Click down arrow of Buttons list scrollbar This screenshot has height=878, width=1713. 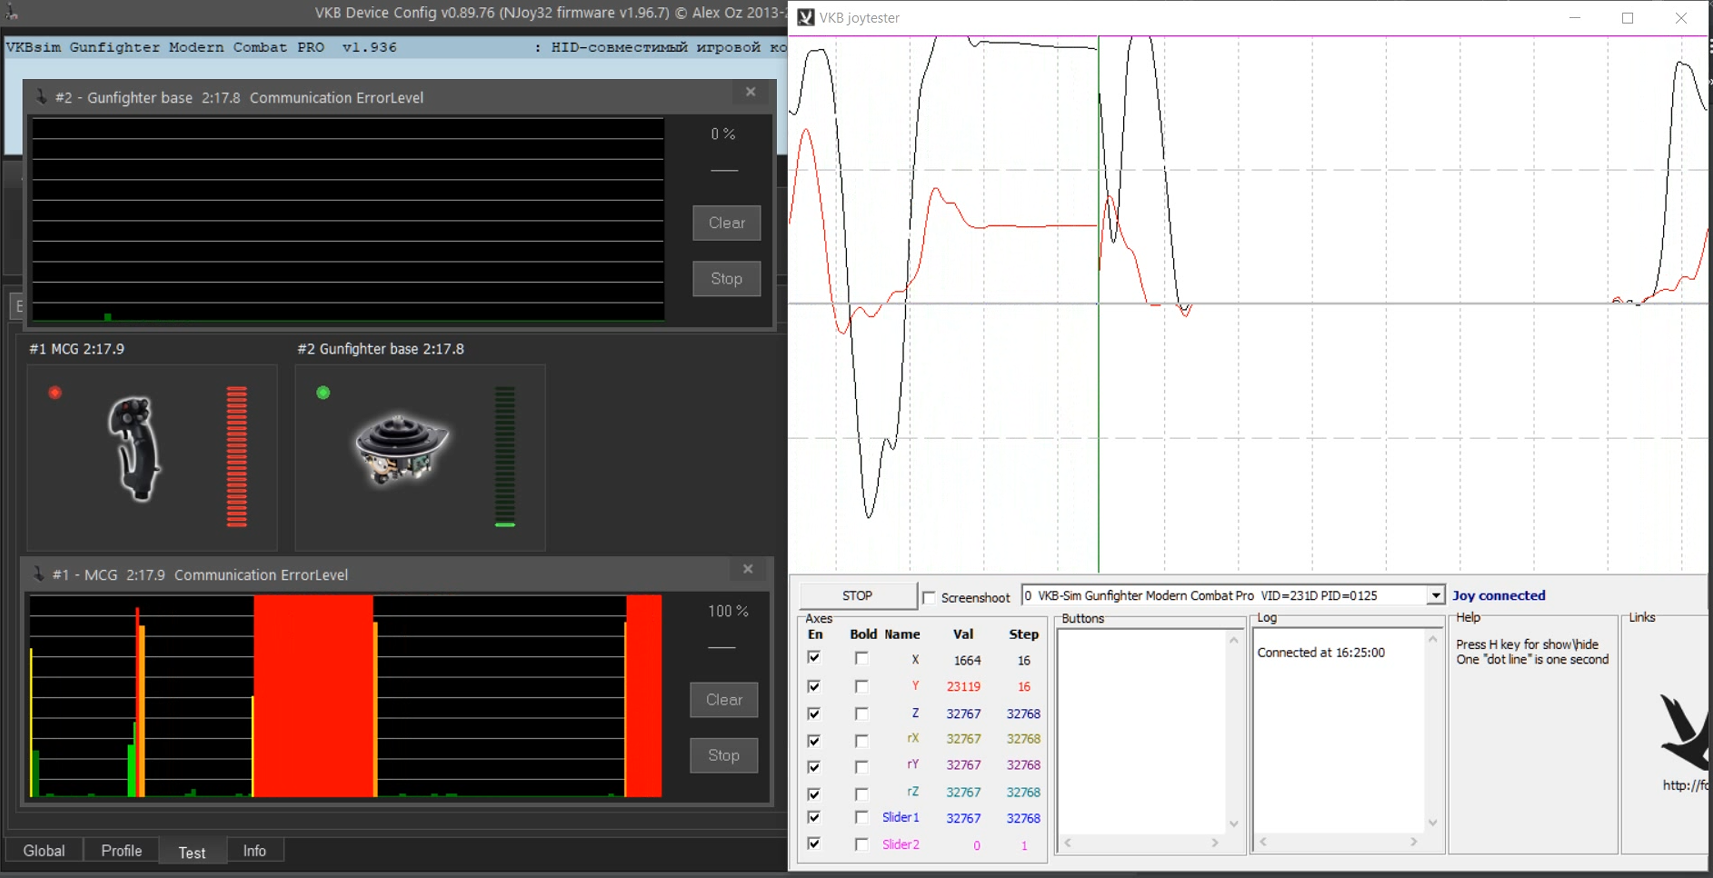point(1234,824)
